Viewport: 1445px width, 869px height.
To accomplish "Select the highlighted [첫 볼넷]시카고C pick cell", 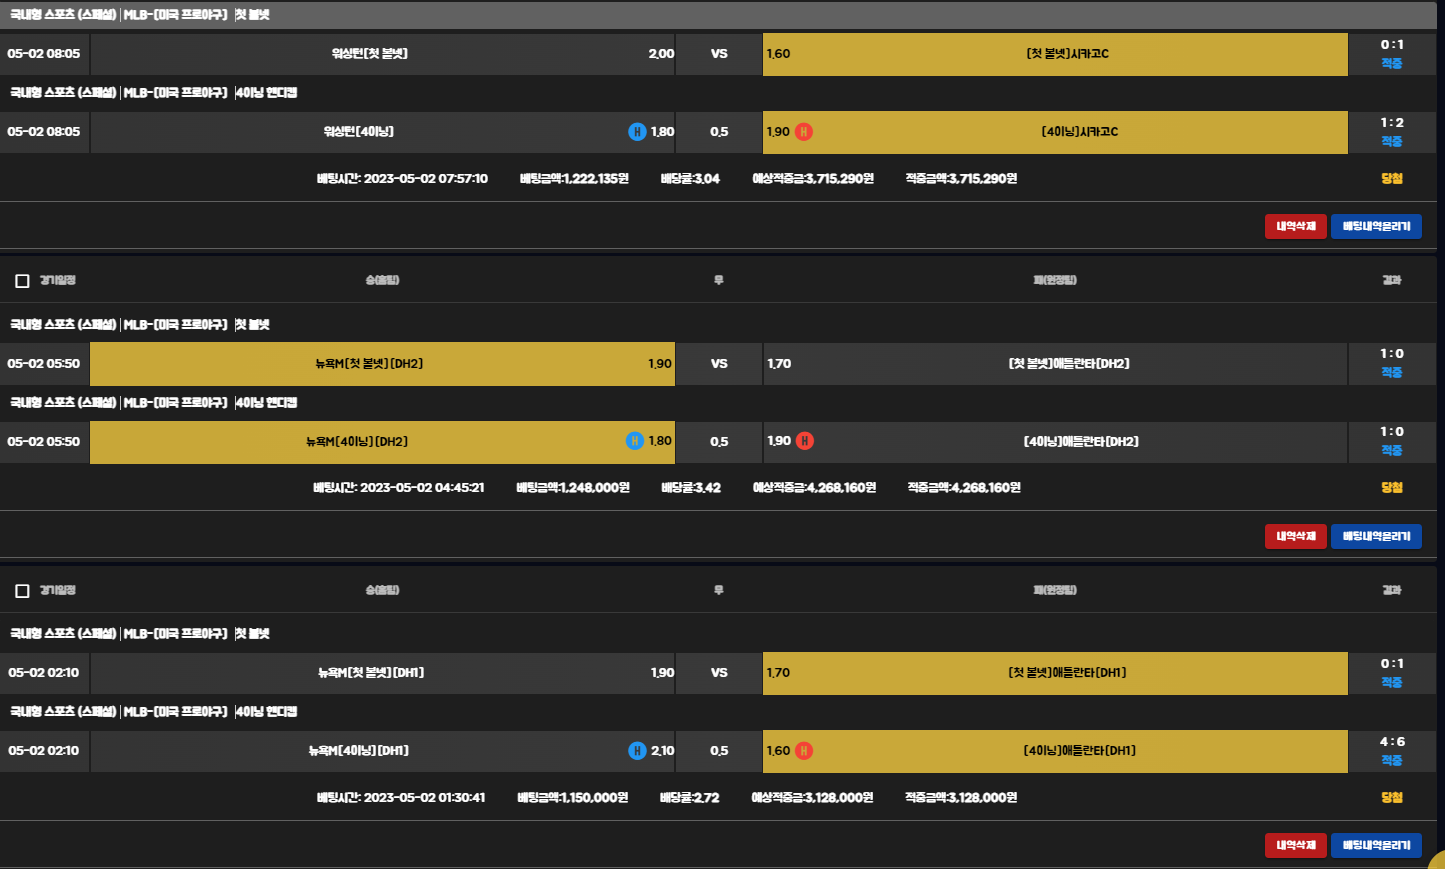I will click(x=1055, y=54).
